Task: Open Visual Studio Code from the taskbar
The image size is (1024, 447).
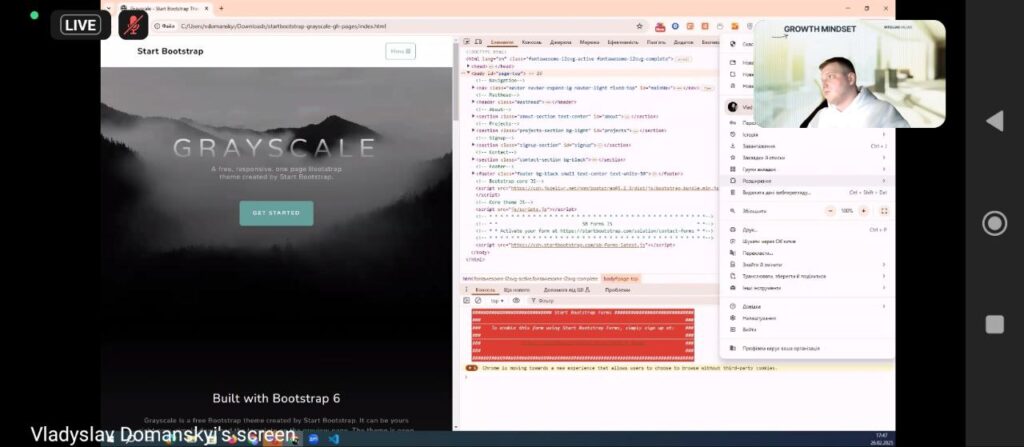Action: [334, 439]
